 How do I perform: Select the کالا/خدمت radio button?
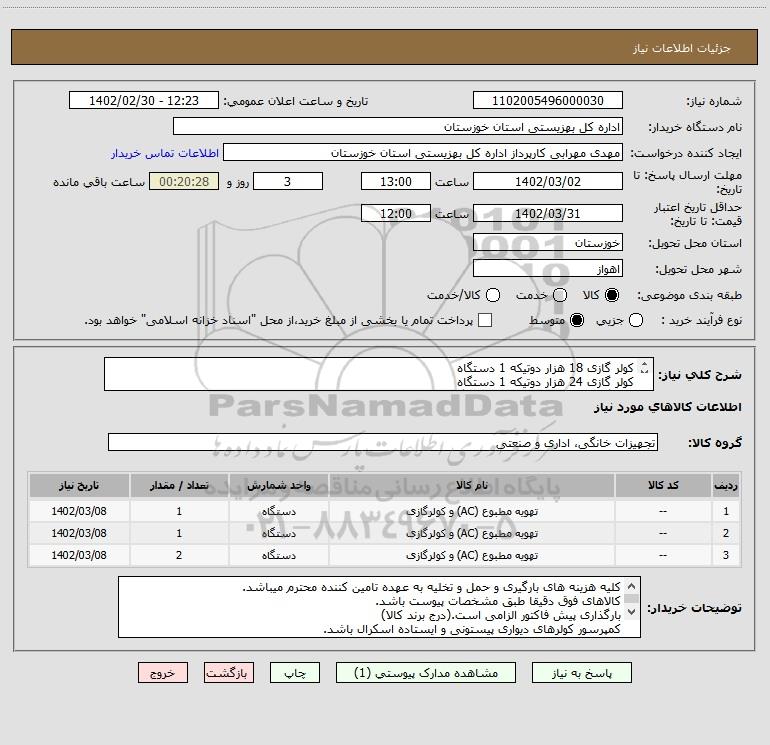493,295
